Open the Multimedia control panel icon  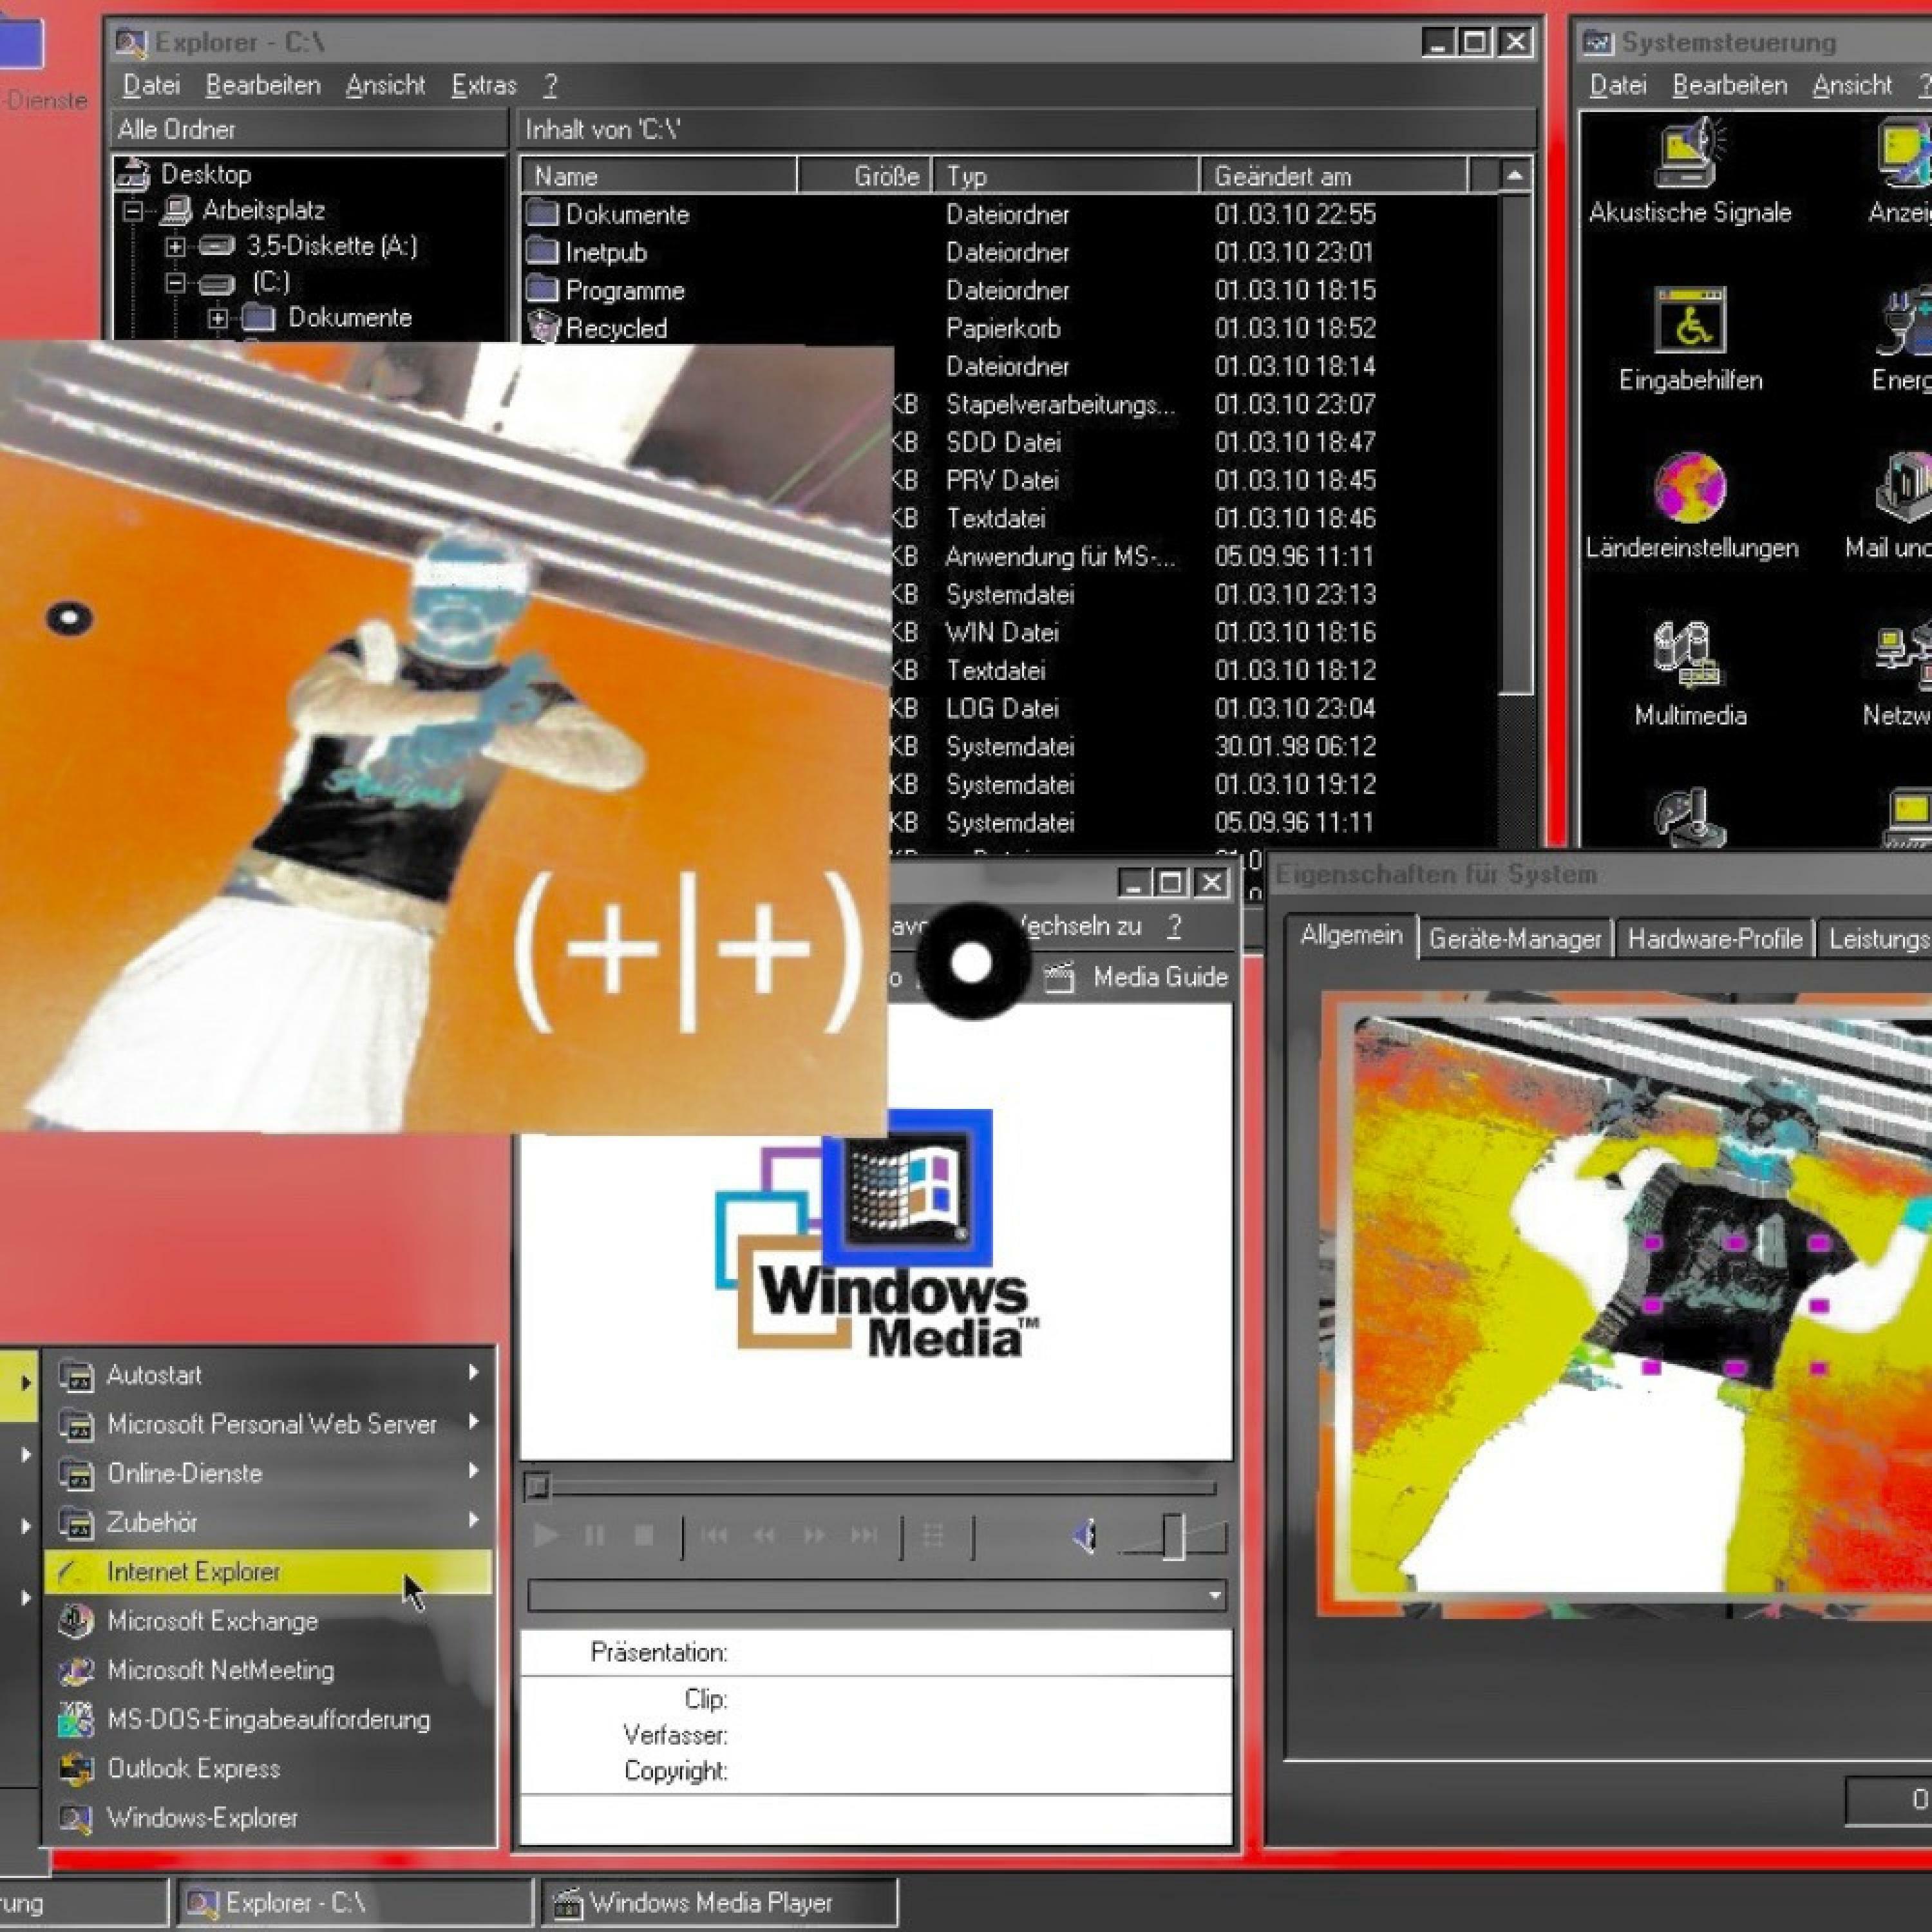tap(1689, 656)
